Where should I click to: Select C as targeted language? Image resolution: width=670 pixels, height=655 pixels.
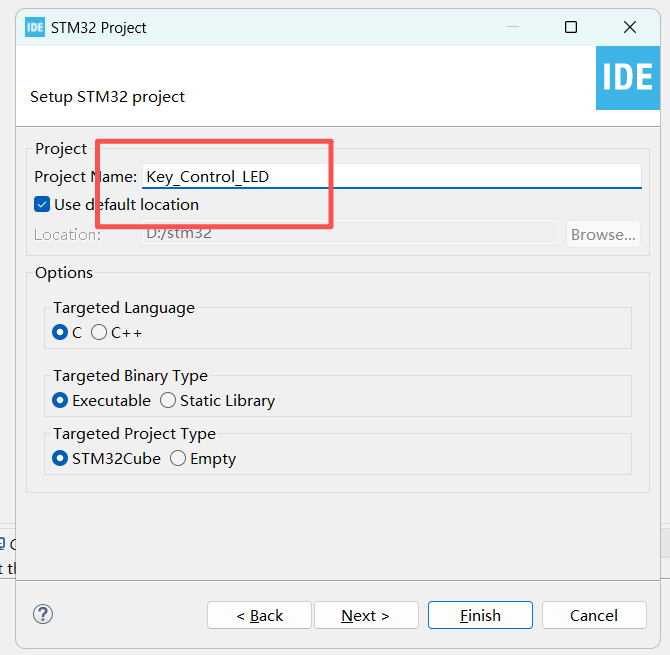[60, 332]
